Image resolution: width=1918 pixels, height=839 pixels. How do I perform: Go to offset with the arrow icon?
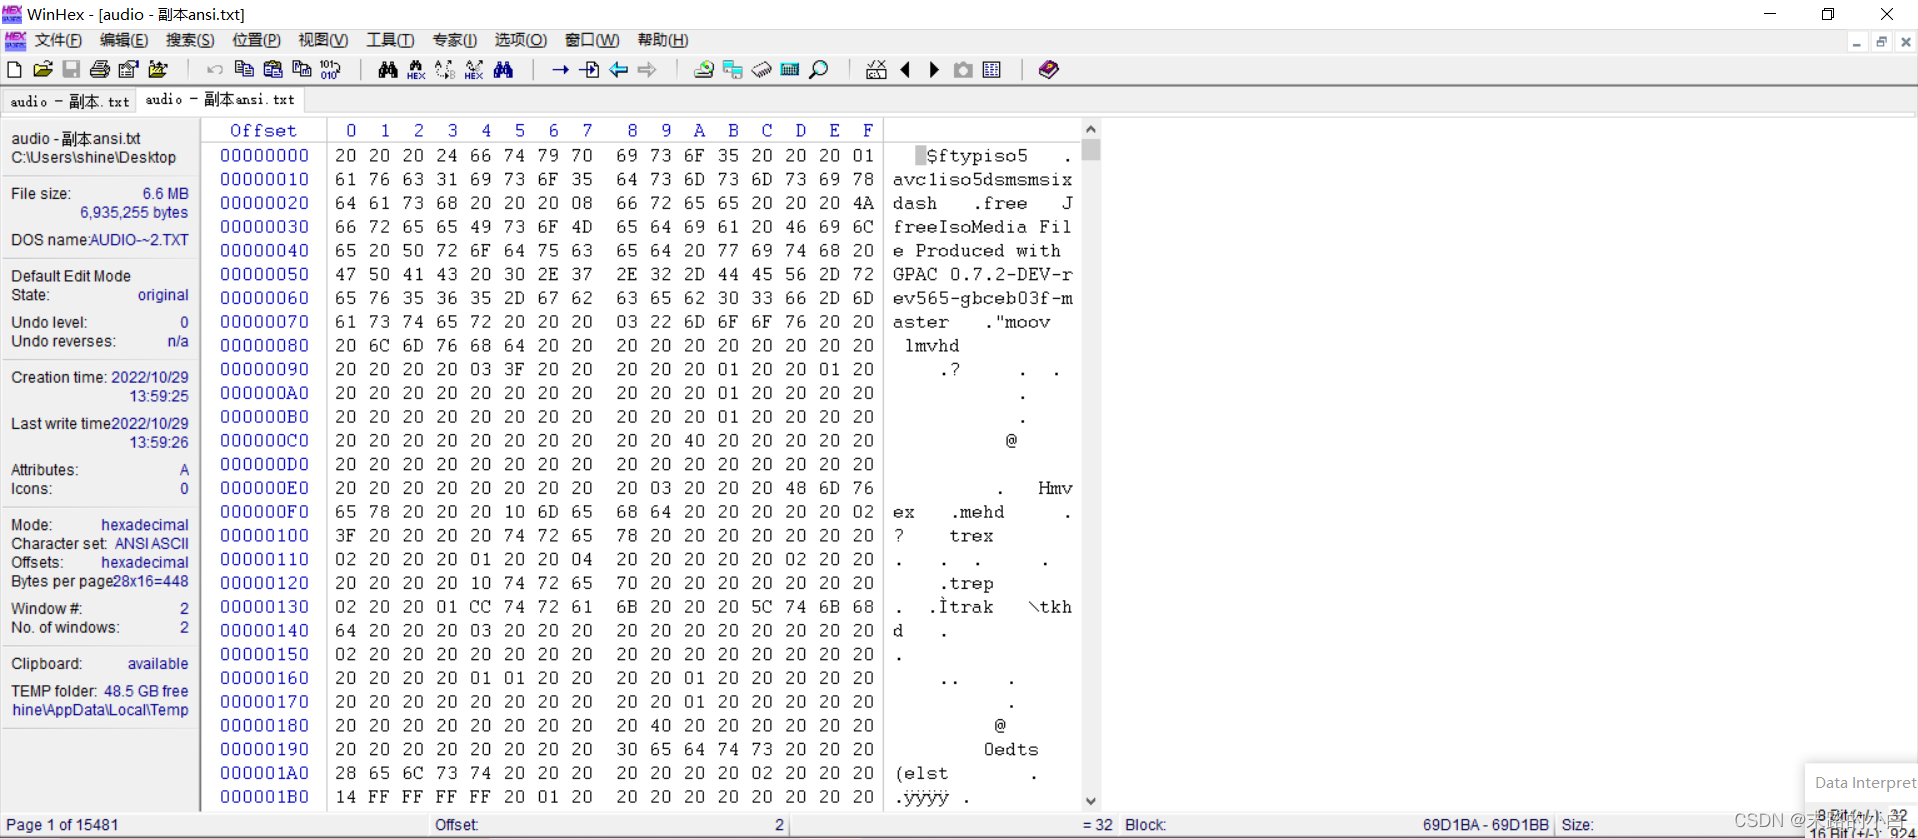click(x=560, y=69)
